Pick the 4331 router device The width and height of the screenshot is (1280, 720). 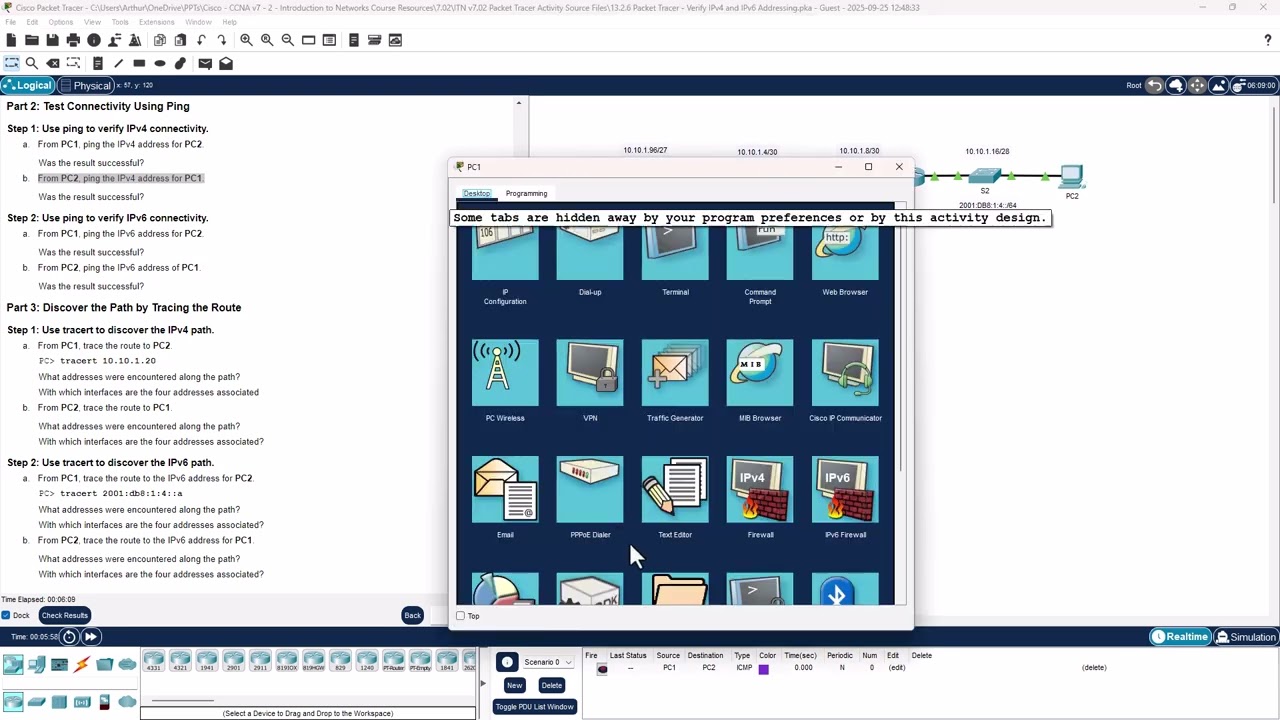tap(154, 661)
